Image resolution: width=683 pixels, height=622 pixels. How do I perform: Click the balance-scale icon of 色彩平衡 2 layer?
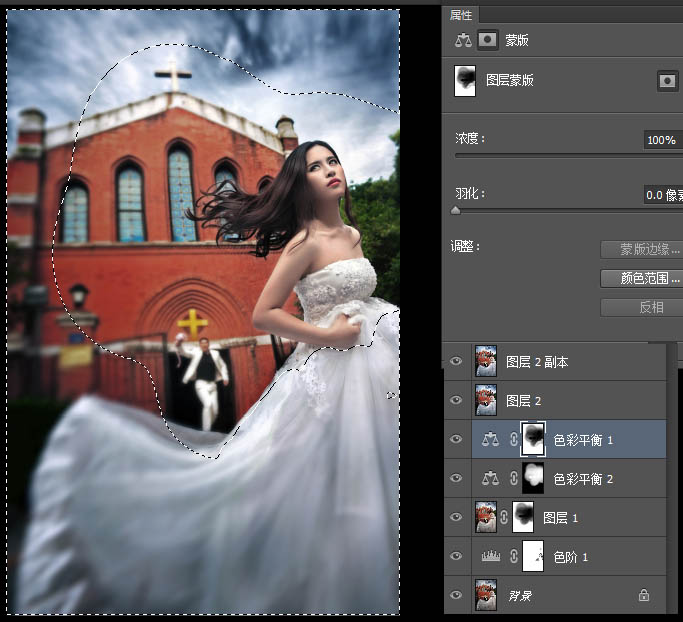(491, 479)
